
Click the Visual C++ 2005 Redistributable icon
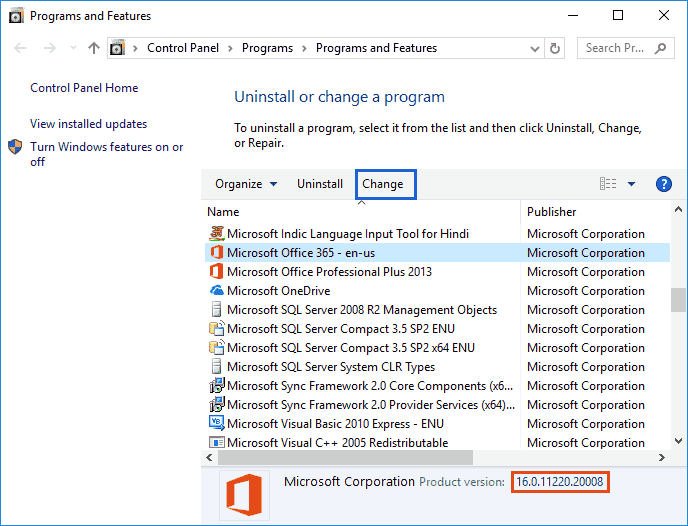[x=217, y=442]
